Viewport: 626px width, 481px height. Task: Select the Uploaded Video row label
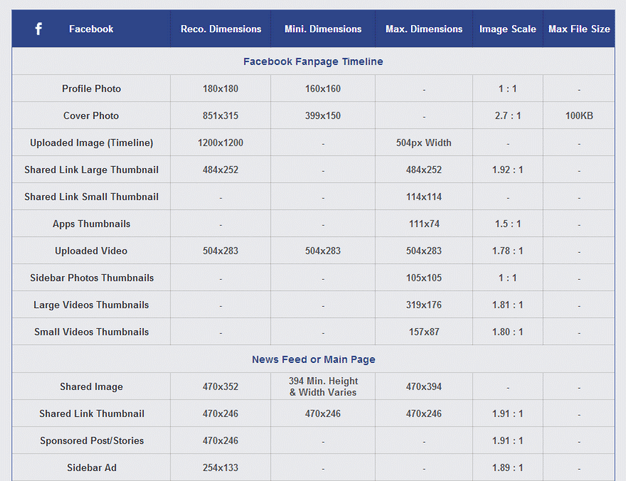[x=91, y=251]
